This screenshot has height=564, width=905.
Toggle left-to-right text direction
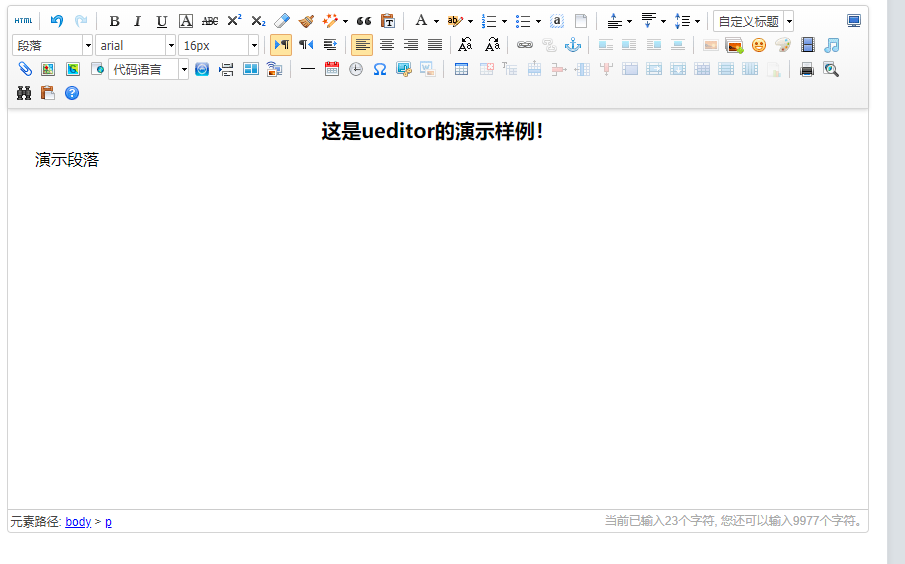[x=281, y=45]
